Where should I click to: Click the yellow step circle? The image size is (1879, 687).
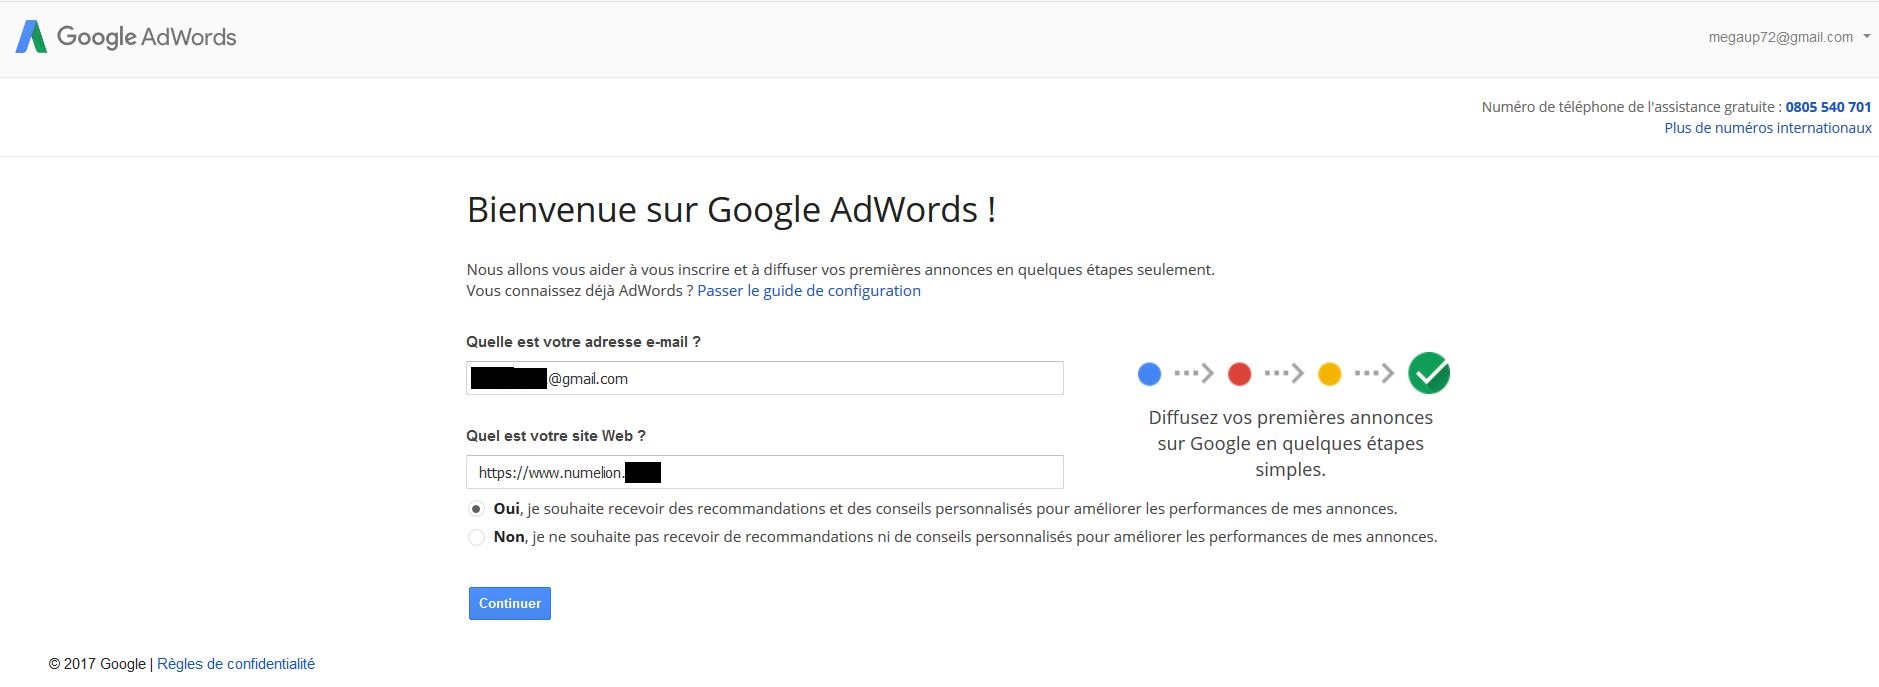(1329, 374)
